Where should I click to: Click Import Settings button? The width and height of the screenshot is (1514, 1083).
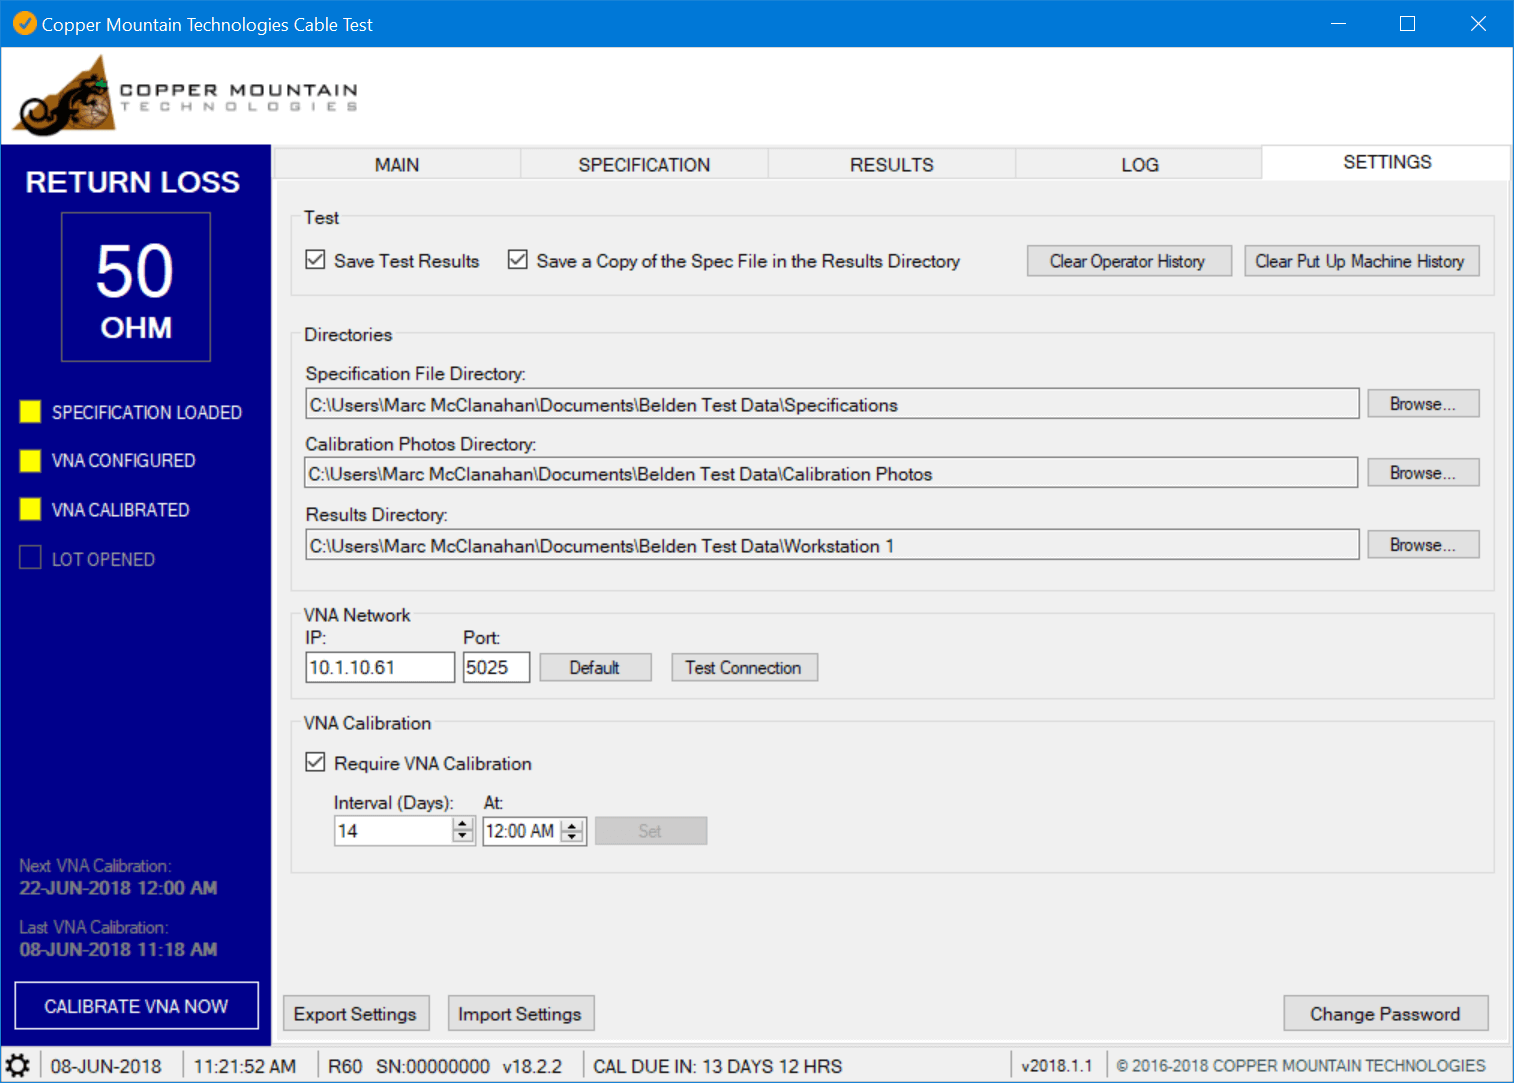tap(521, 1014)
